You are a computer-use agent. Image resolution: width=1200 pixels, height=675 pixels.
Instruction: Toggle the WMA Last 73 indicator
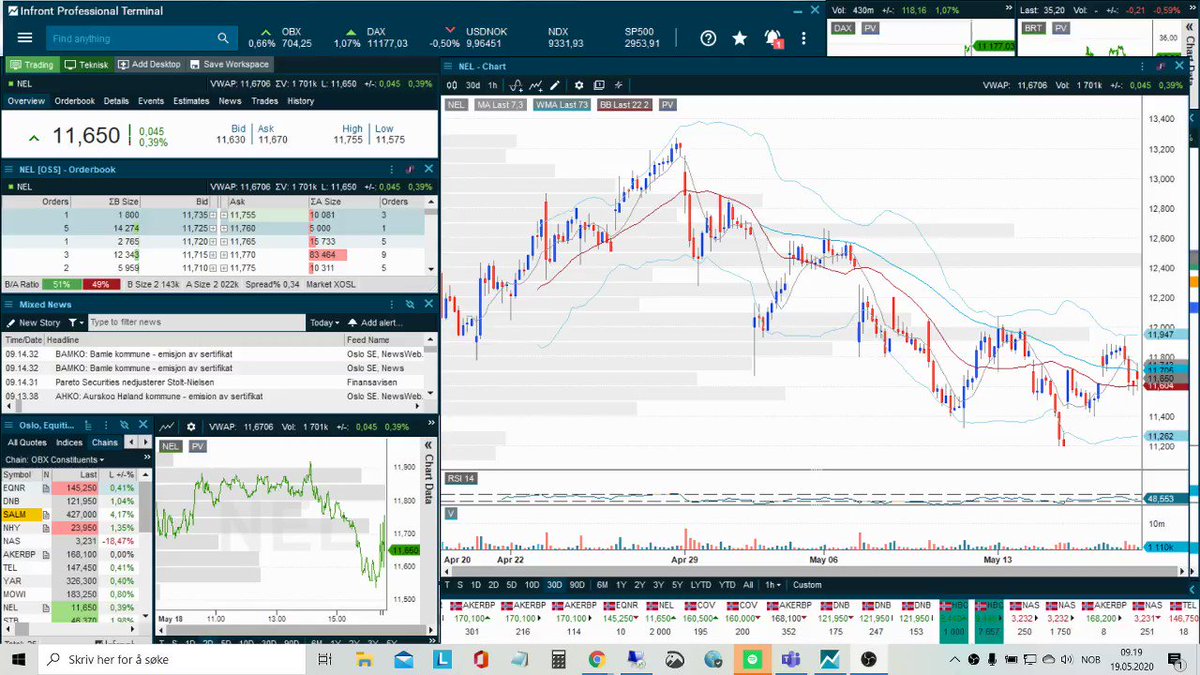click(561, 104)
